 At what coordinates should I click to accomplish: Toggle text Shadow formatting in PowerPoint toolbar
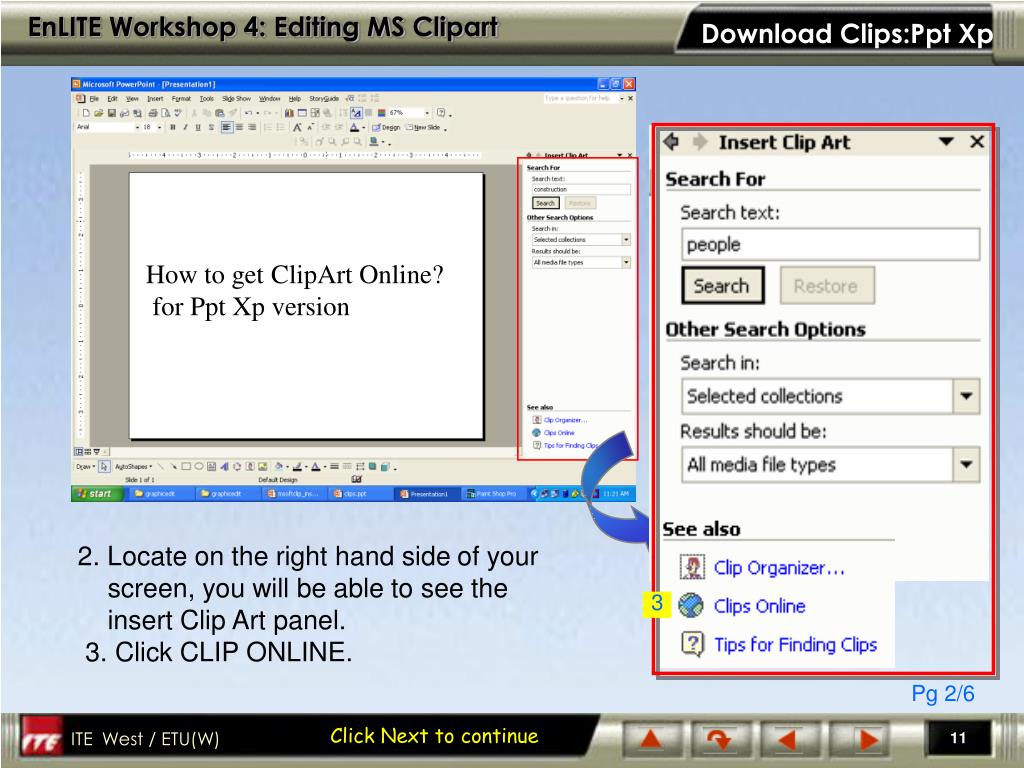(x=211, y=127)
